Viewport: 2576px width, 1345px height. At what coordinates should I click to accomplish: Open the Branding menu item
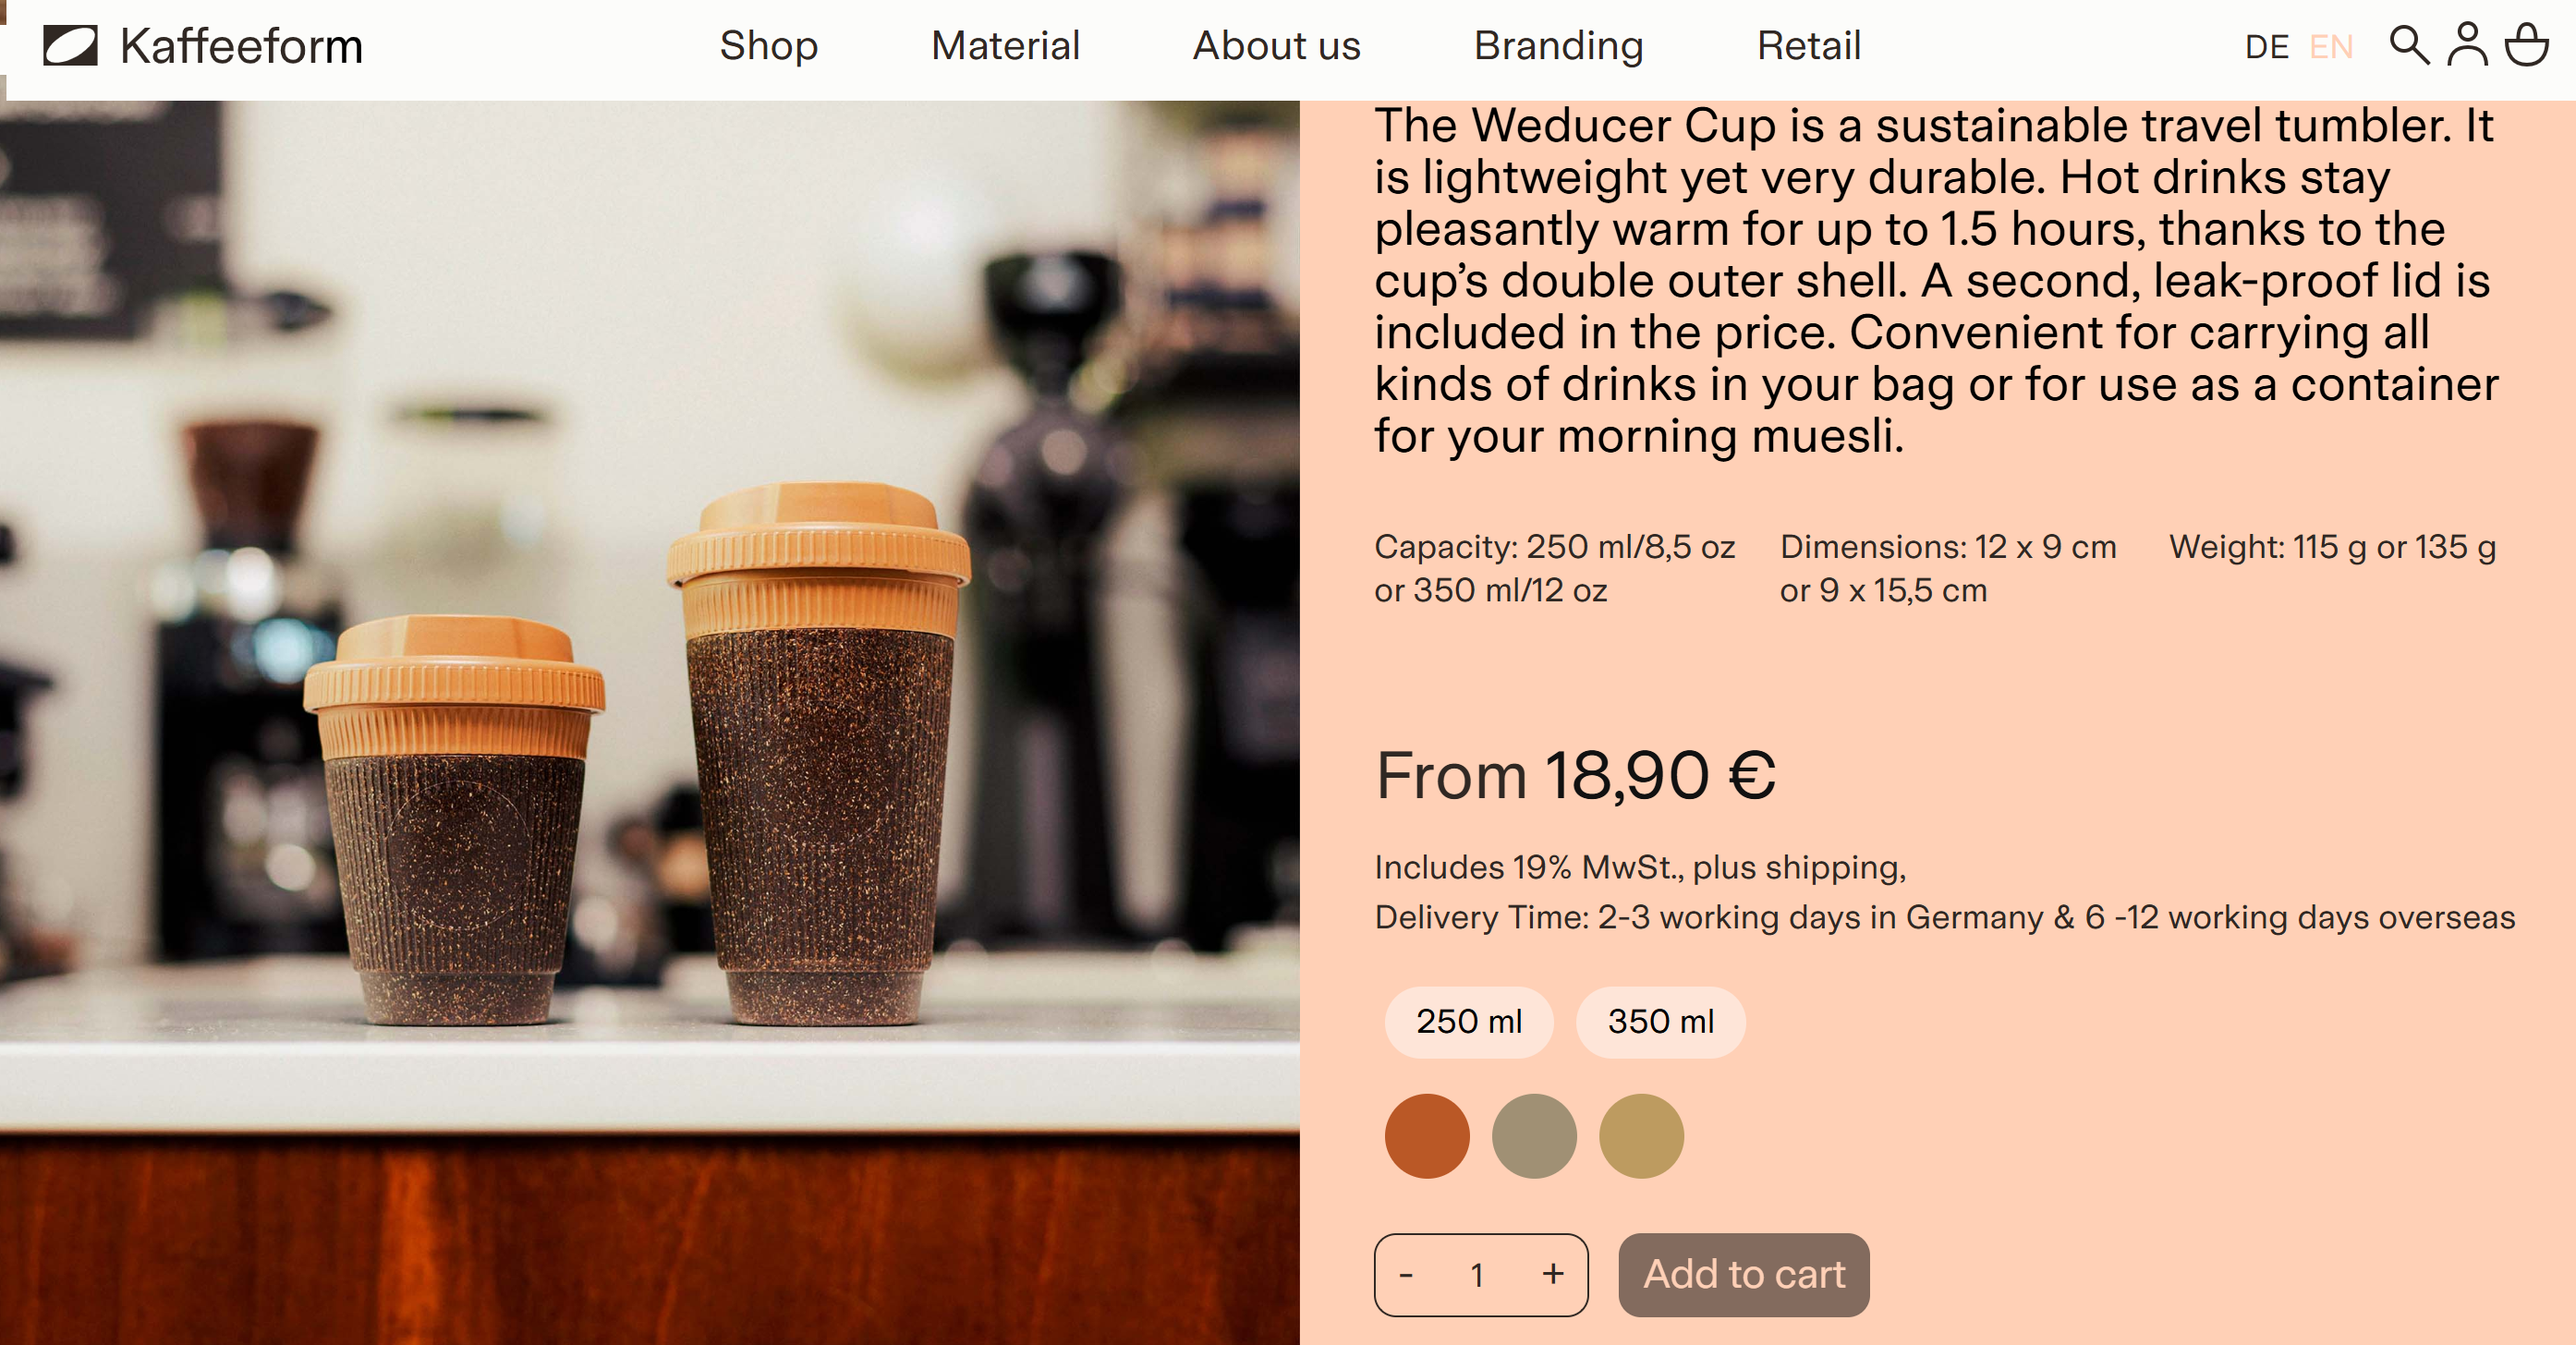[1558, 46]
